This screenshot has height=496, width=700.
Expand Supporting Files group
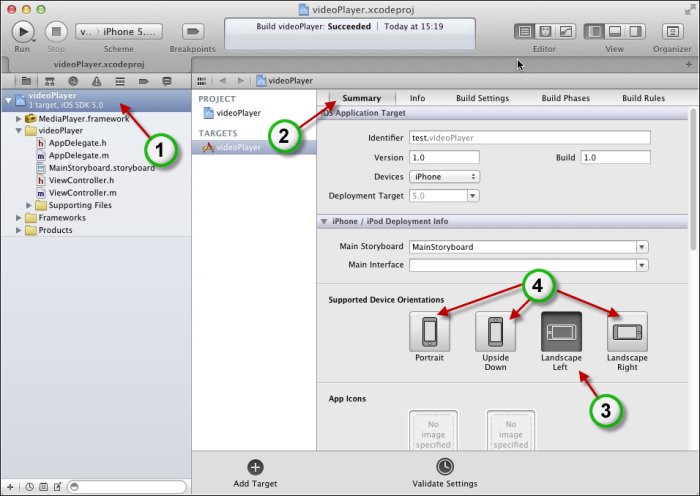point(29,205)
